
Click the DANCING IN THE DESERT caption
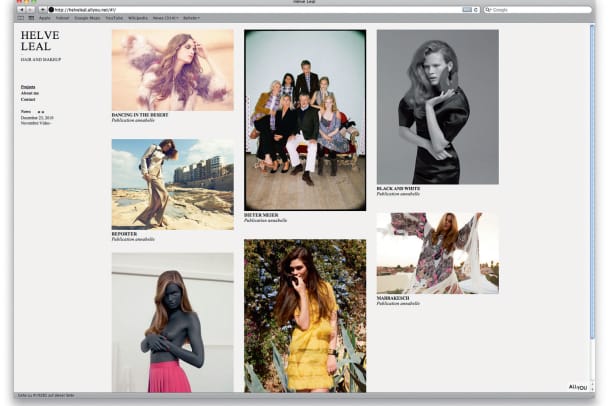(140, 115)
